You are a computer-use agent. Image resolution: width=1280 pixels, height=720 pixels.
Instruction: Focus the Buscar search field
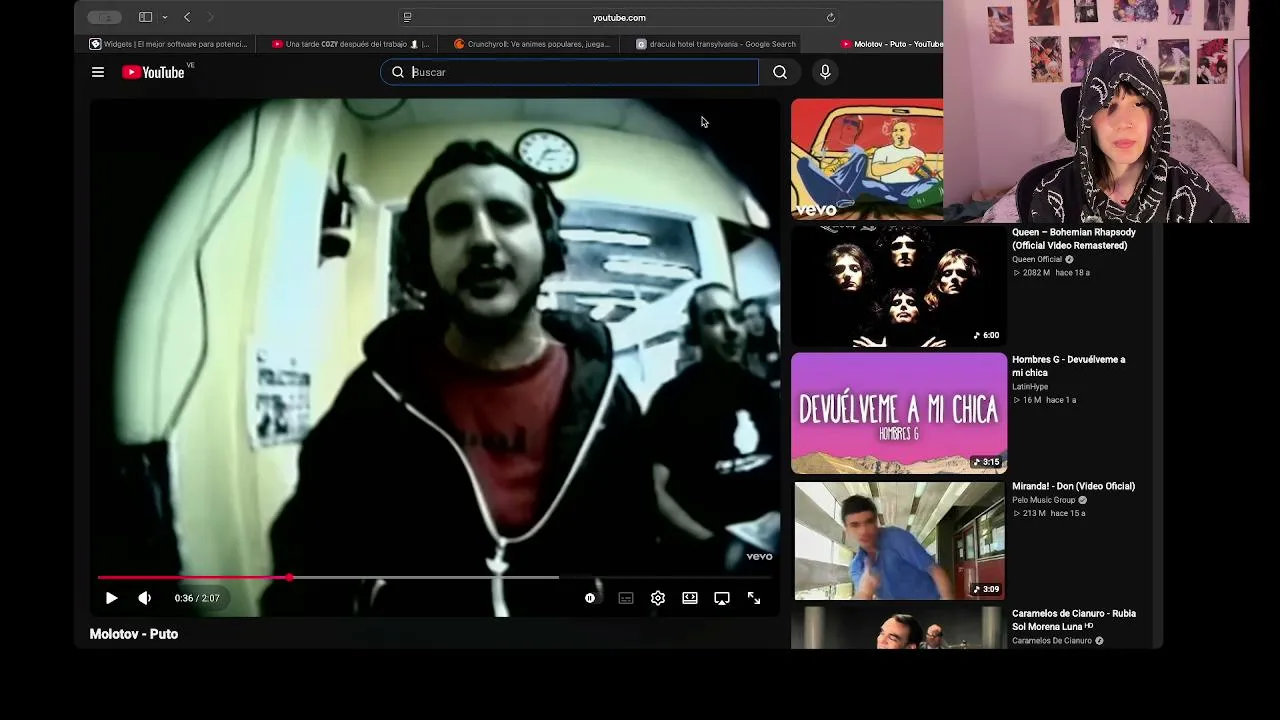tap(570, 72)
